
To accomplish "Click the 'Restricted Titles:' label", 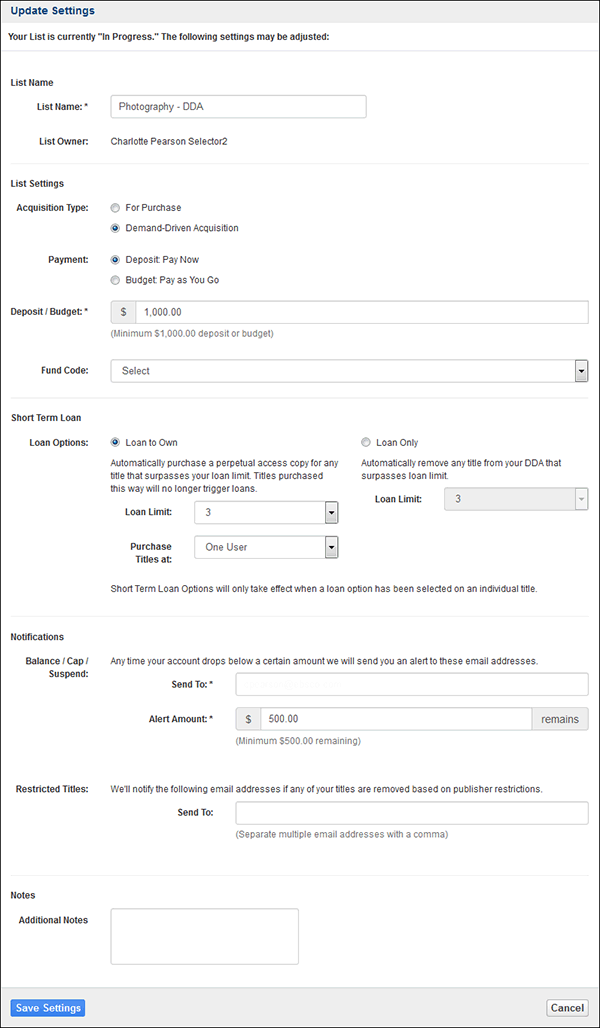I will (x=52, y=789).
